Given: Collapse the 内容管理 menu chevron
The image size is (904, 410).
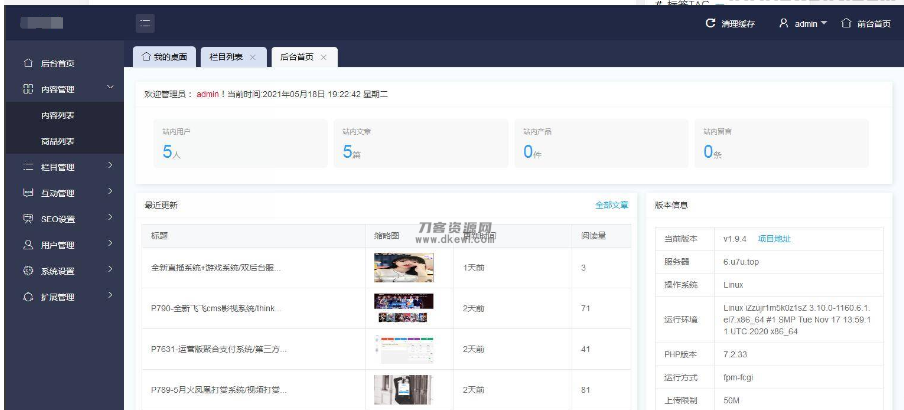Looking at the screenshot, I should tap(110, 88).
